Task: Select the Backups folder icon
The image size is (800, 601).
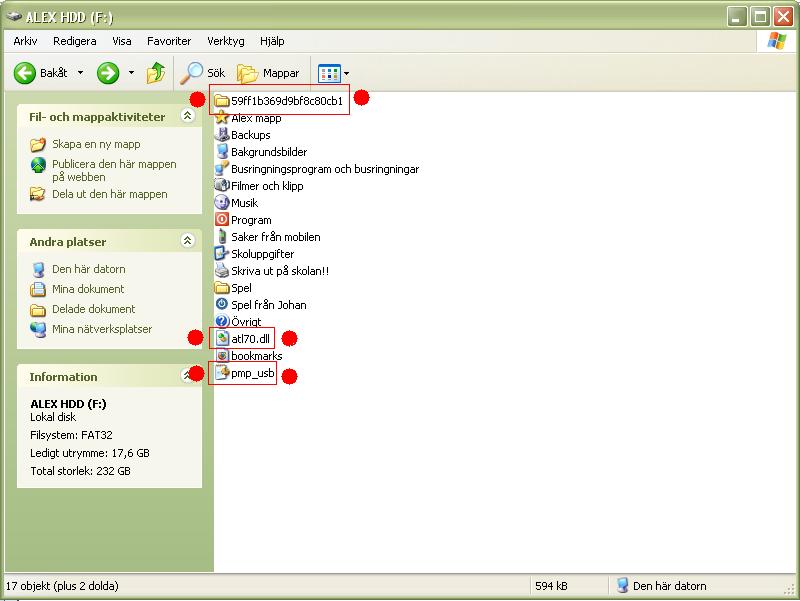Action: 222,135
